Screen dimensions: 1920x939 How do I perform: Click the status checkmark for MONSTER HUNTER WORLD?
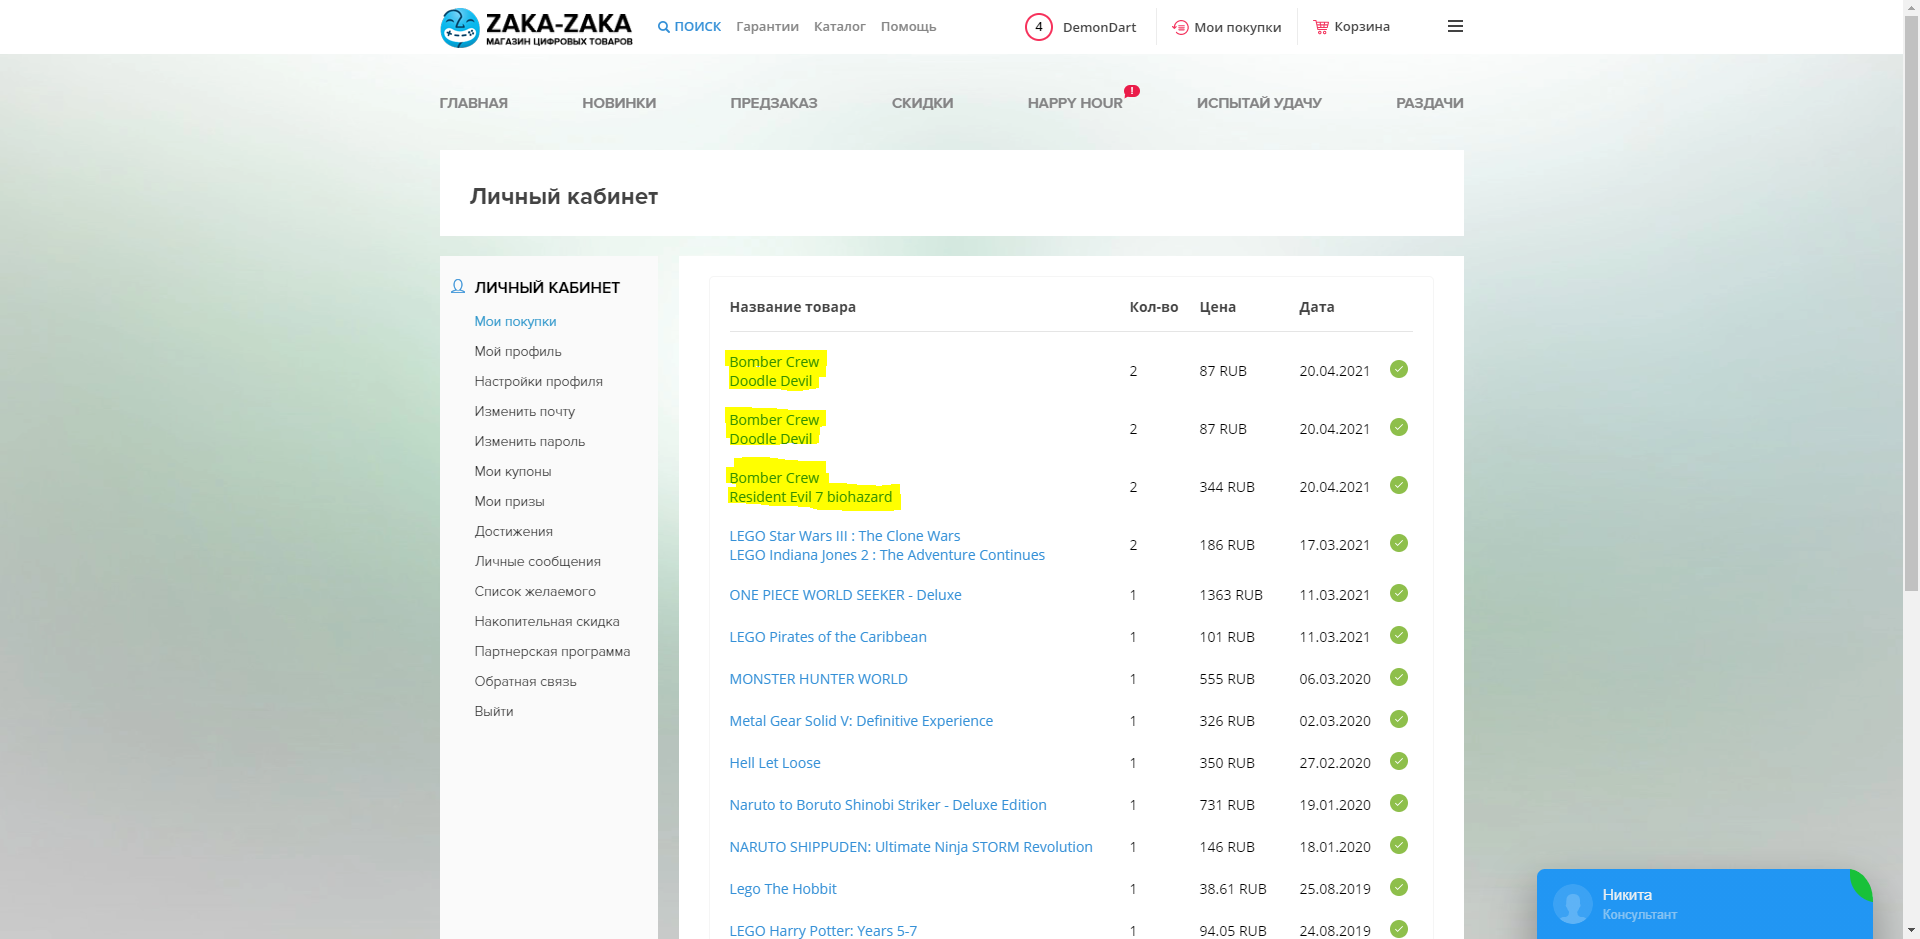coord(1399,677)
